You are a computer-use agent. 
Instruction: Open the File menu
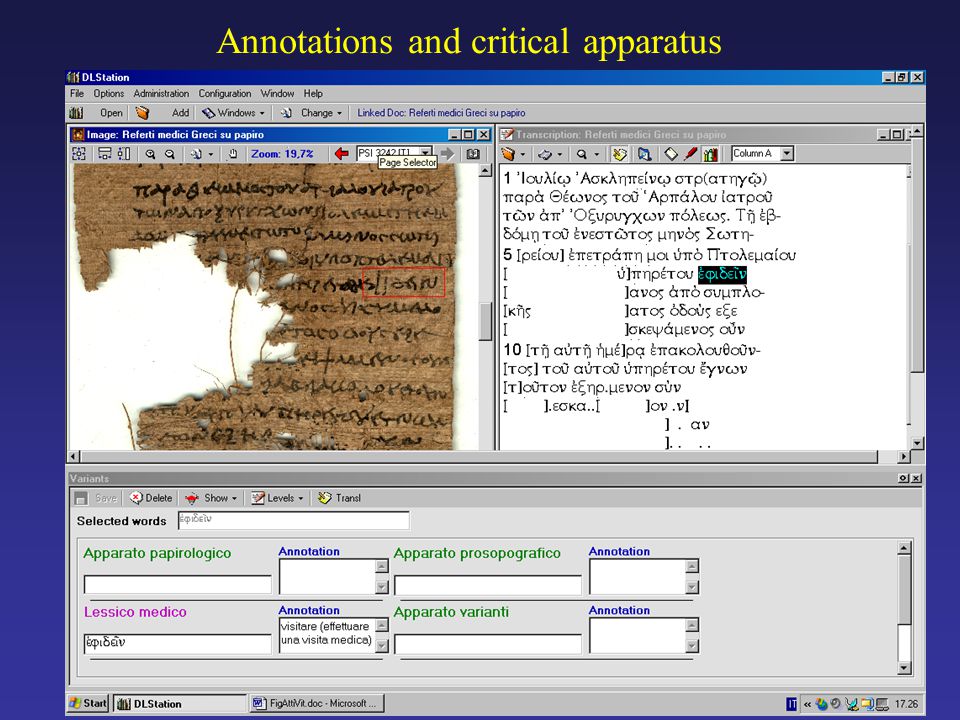[x=77, y=94]
